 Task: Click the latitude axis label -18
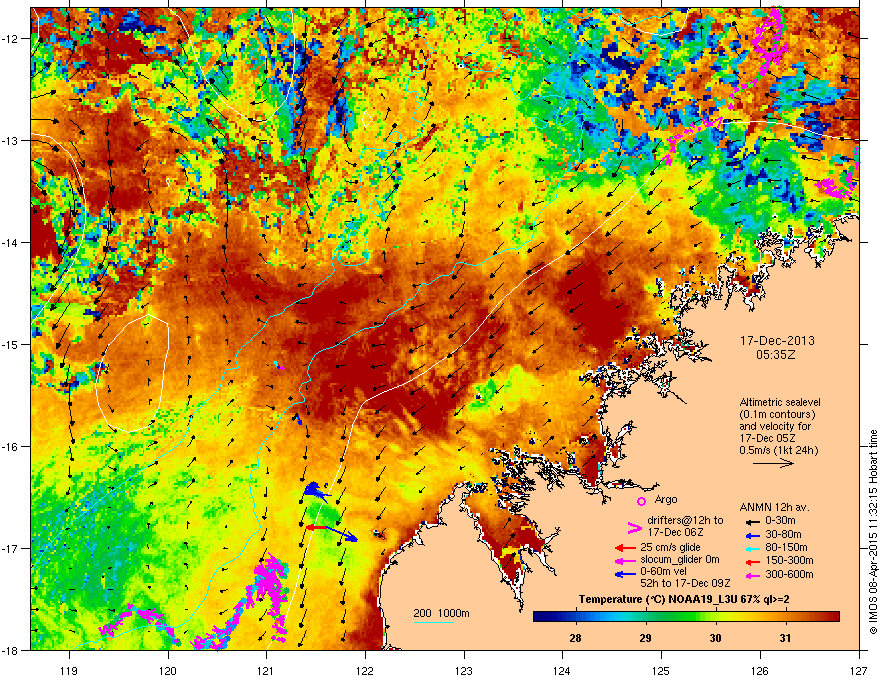point(10,650)
